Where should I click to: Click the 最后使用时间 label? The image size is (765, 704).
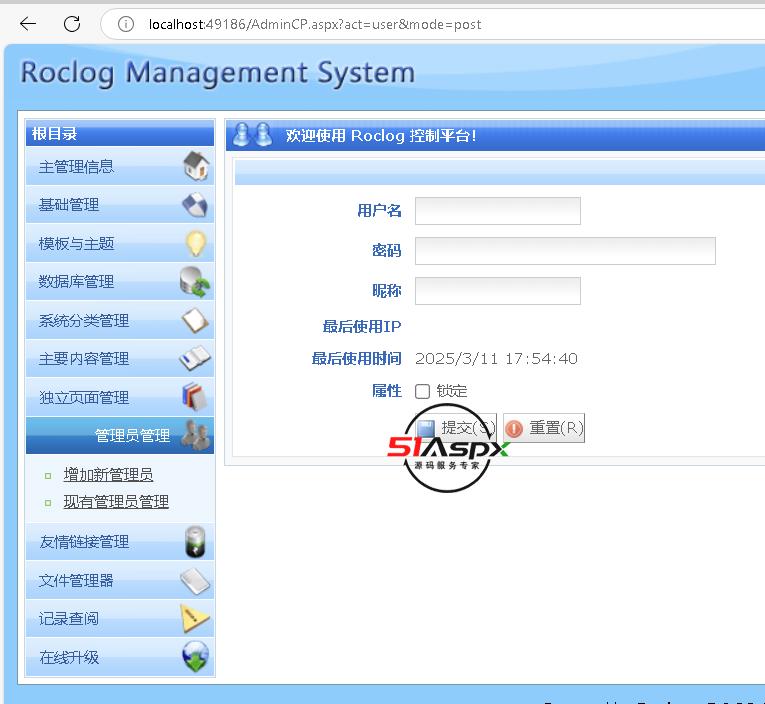pyautogui.click(x=356, y=359)
